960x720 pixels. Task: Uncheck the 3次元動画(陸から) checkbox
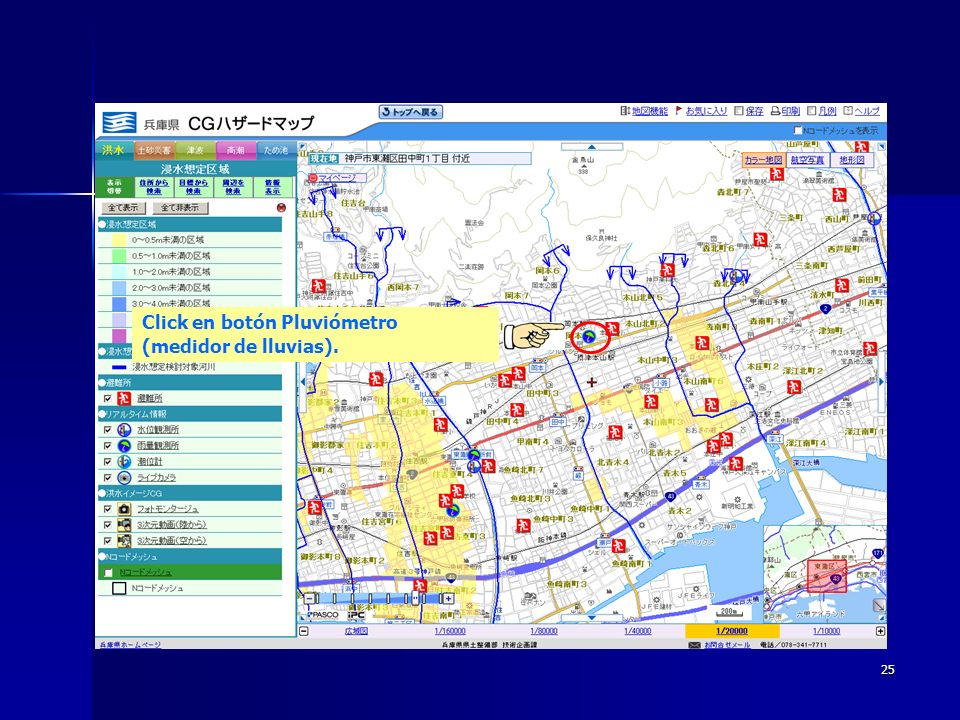[x=108, y=525]
